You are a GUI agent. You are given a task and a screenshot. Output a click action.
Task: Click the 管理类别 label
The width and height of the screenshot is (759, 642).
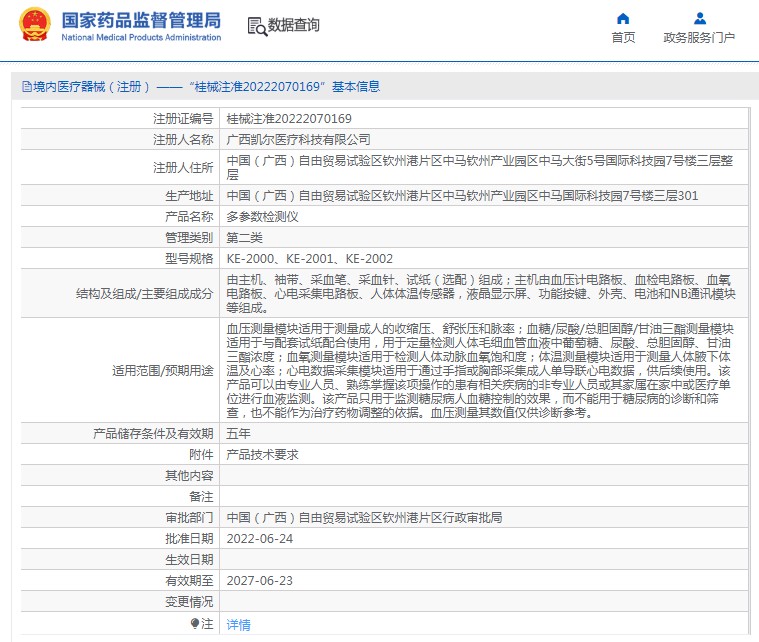click(189, 238)
